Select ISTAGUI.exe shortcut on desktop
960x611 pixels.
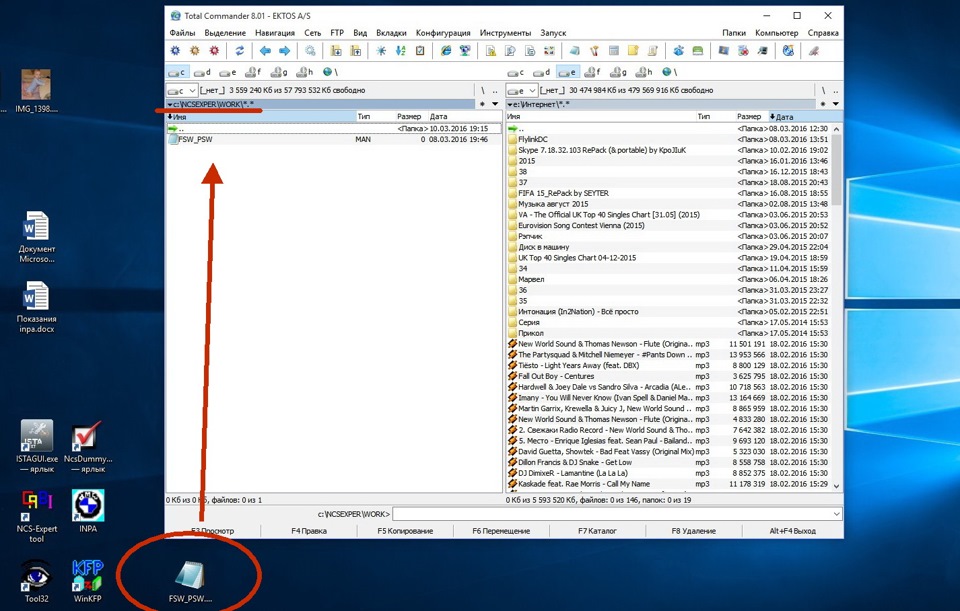36,446
